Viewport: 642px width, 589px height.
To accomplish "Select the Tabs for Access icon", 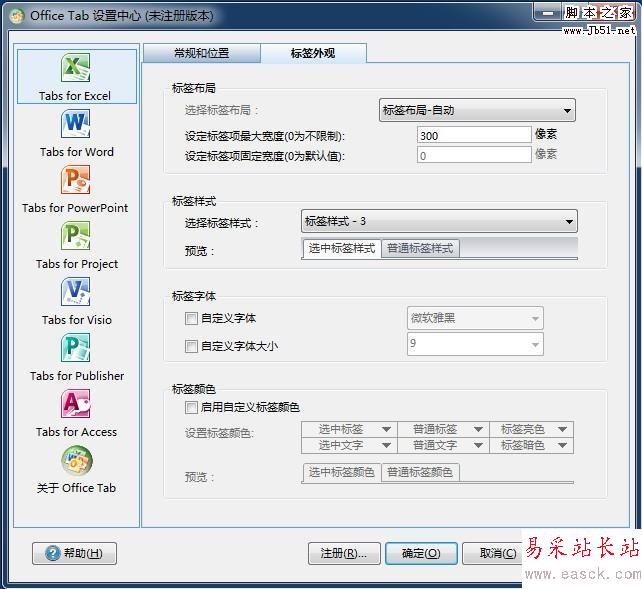I will 76,404.
